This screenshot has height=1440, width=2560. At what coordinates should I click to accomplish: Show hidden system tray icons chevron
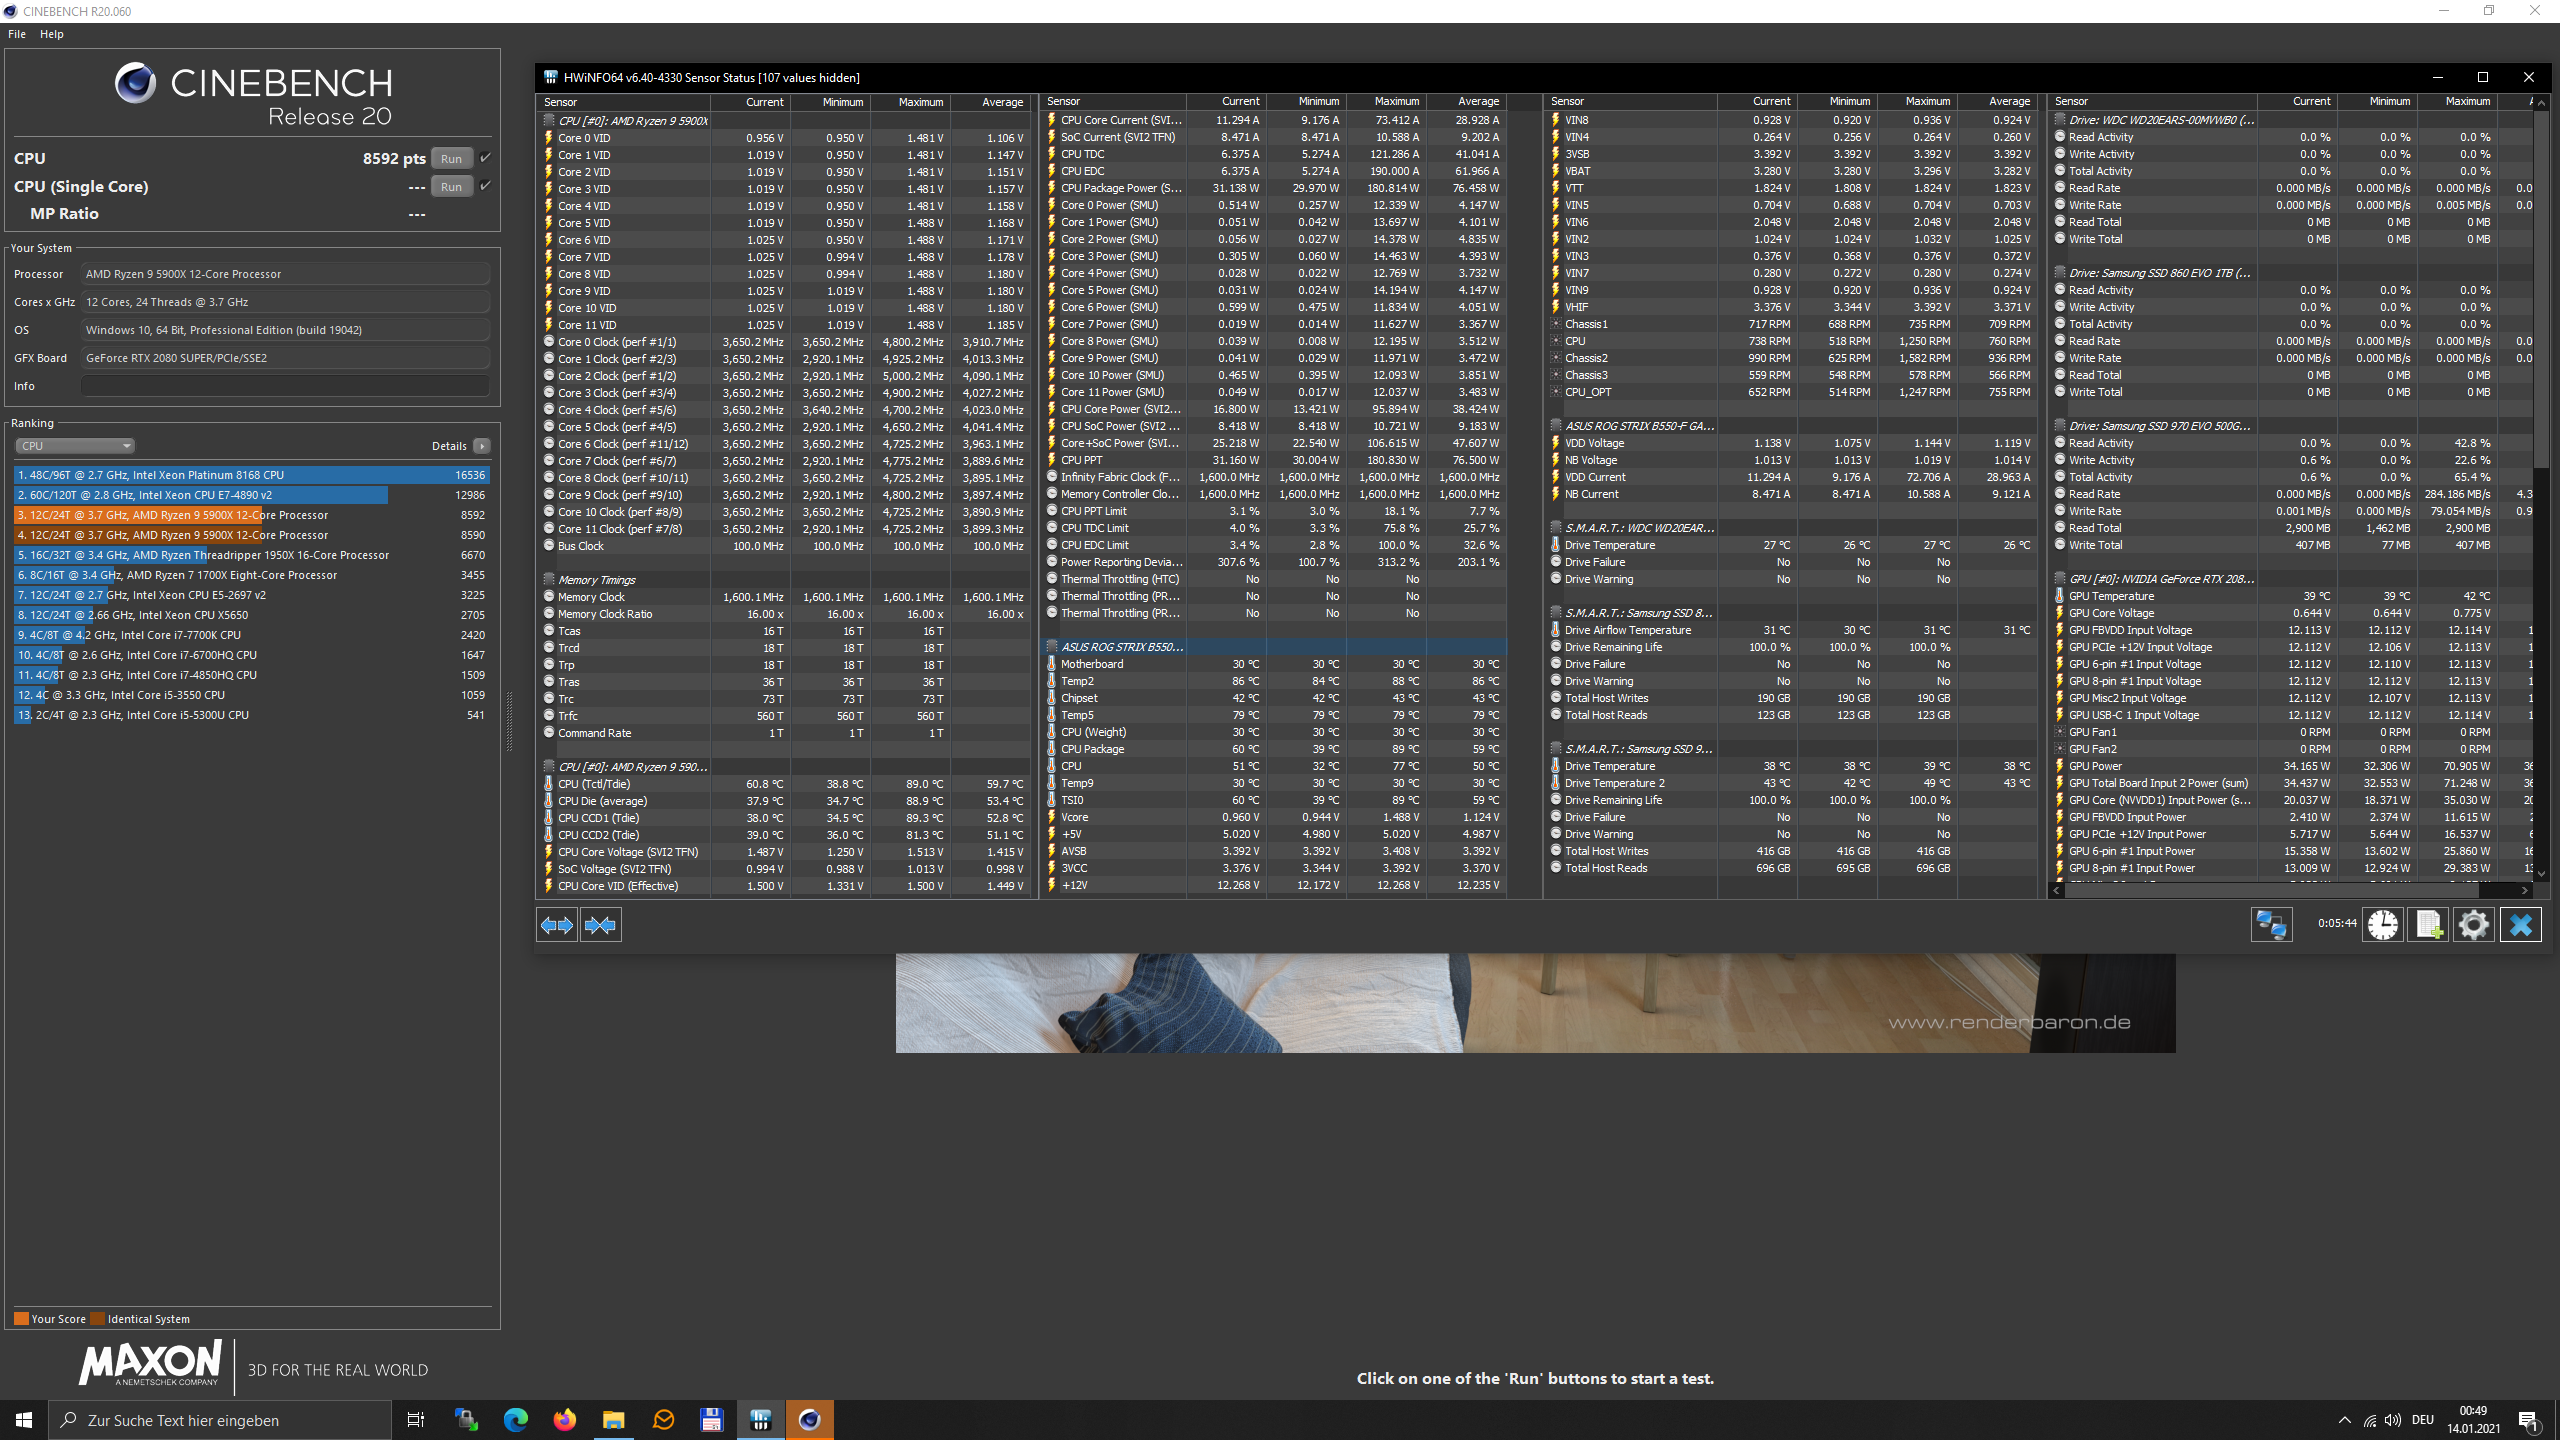2344,1420
